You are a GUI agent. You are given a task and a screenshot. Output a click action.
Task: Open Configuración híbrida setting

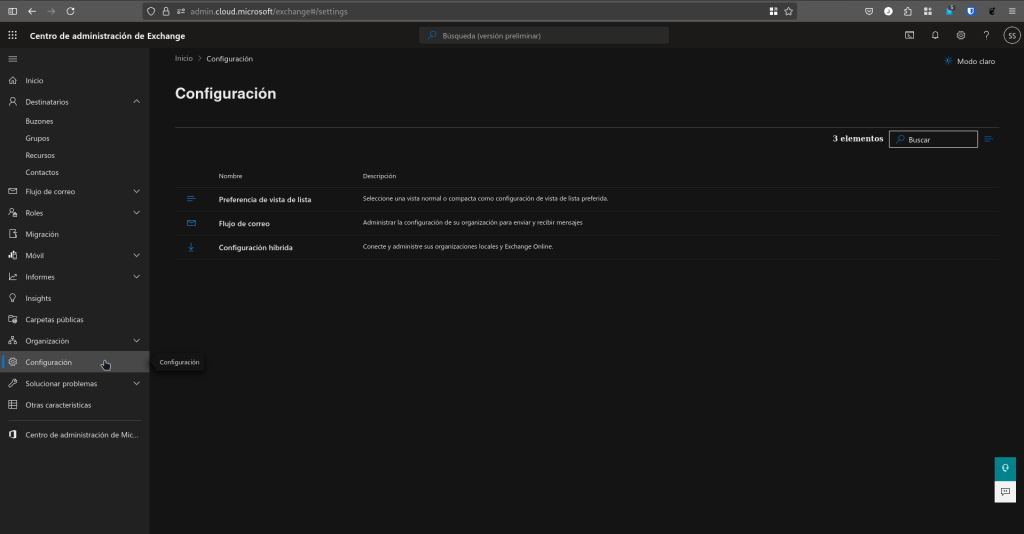pos(255,247)
